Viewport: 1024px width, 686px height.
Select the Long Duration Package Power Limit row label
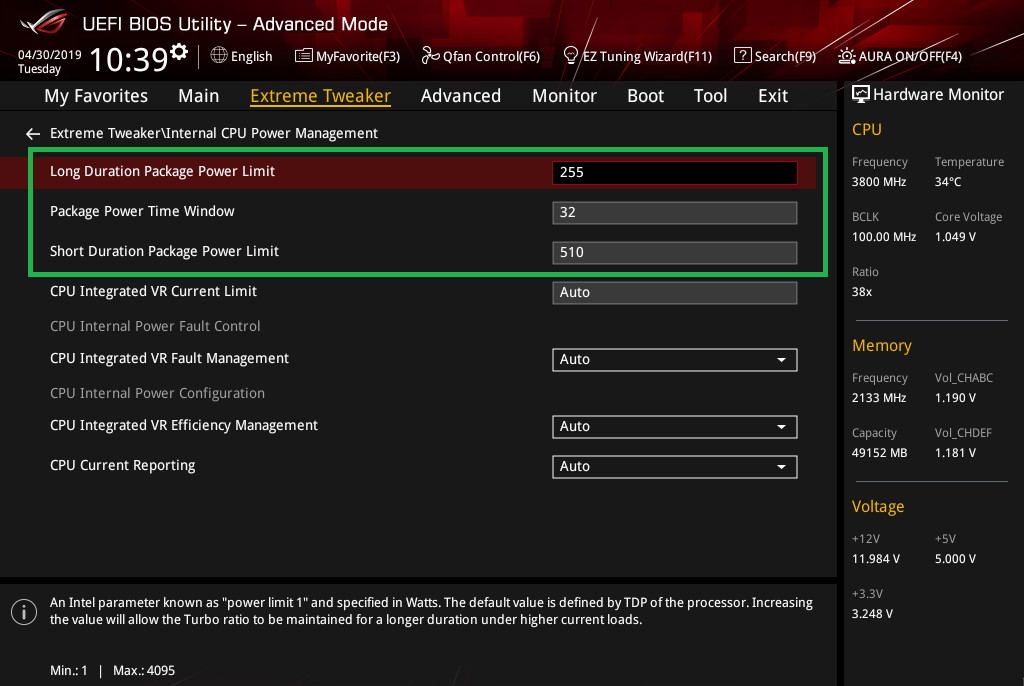point(162,171)
